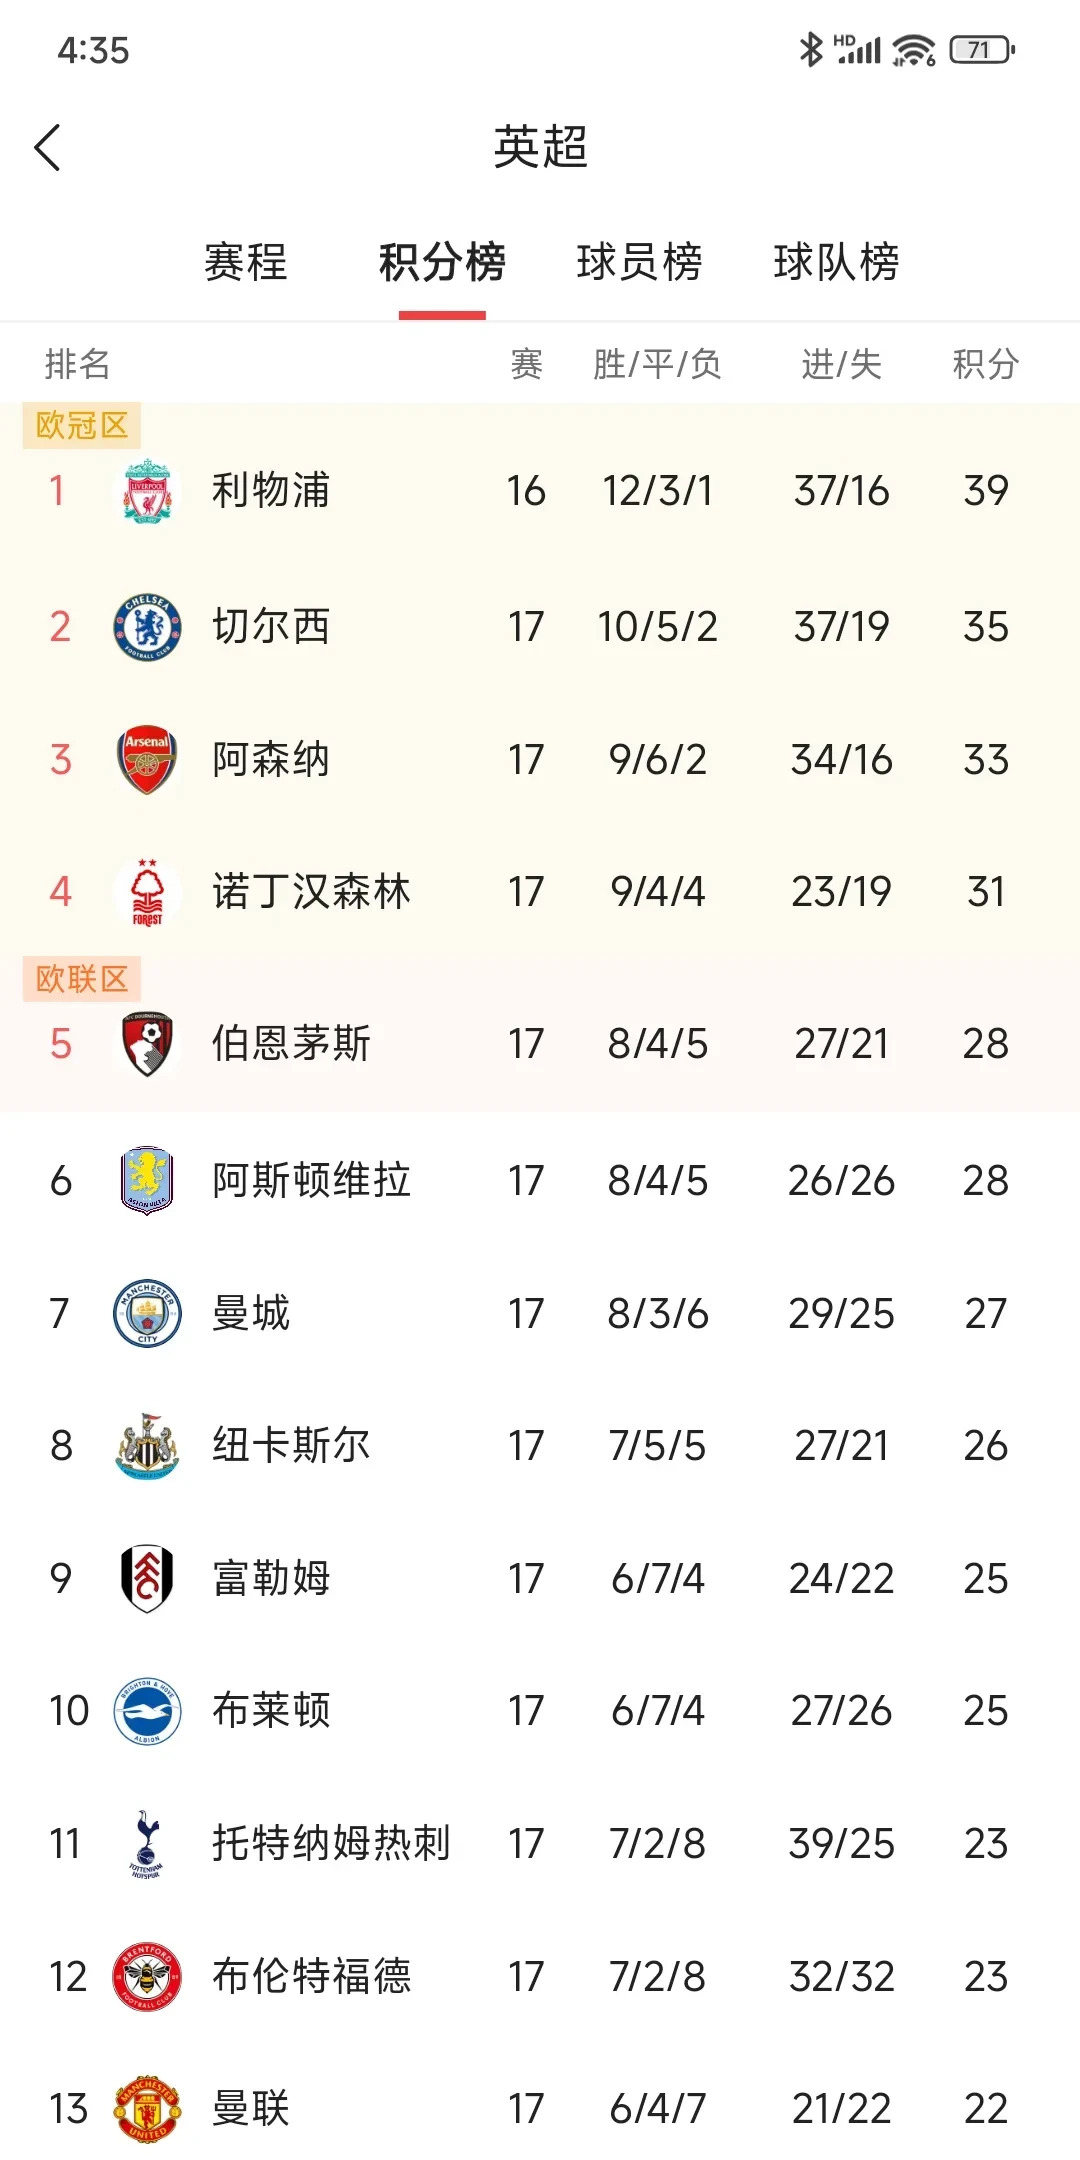Tap the Newcastle United crest
1080x2160 pixels.
(147, 1446)
